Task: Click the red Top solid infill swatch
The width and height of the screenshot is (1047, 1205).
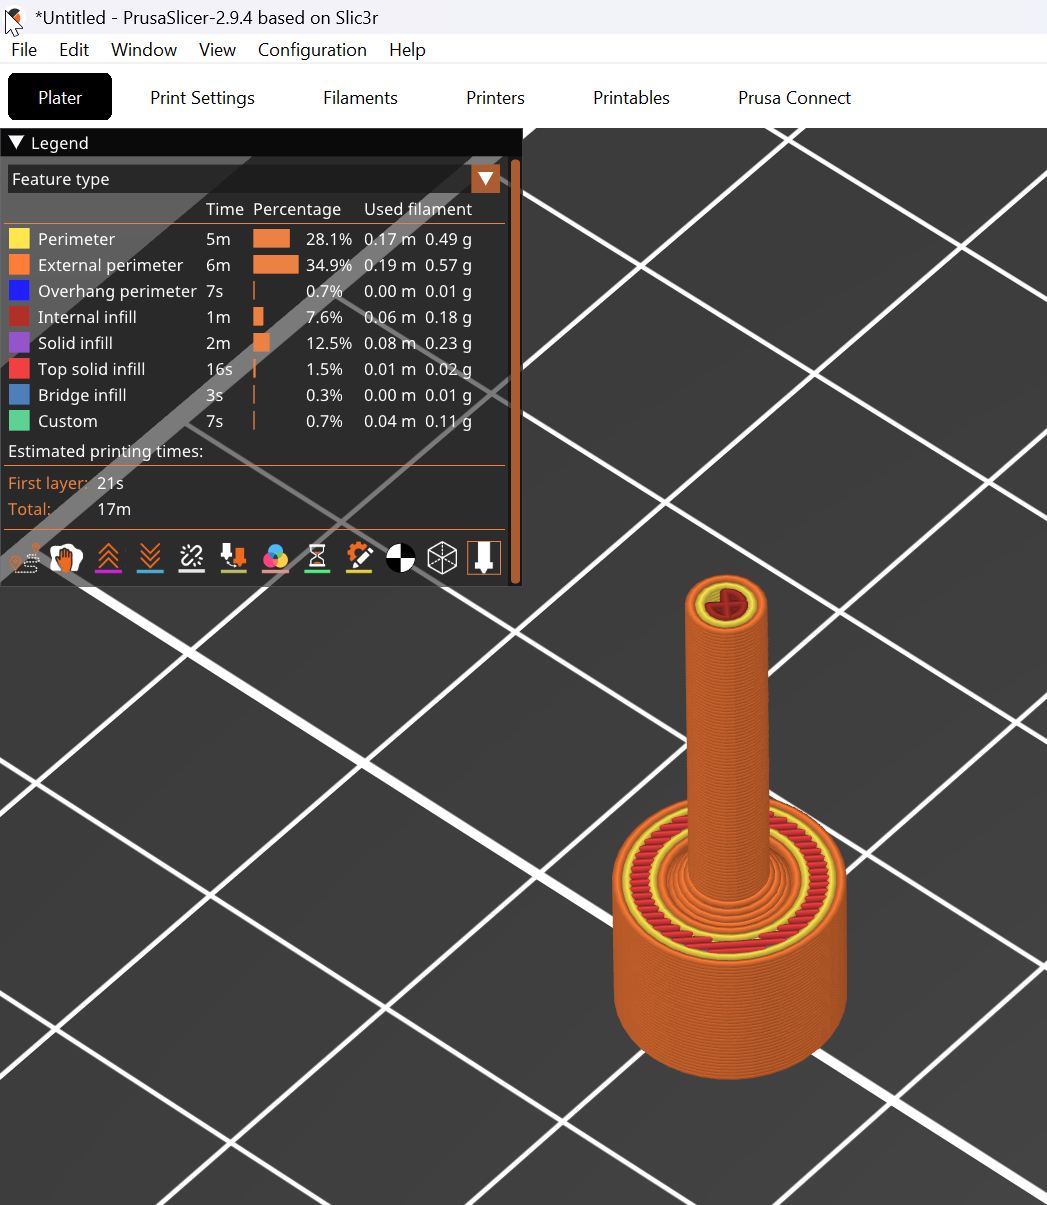Action: [x=19, y=369]
